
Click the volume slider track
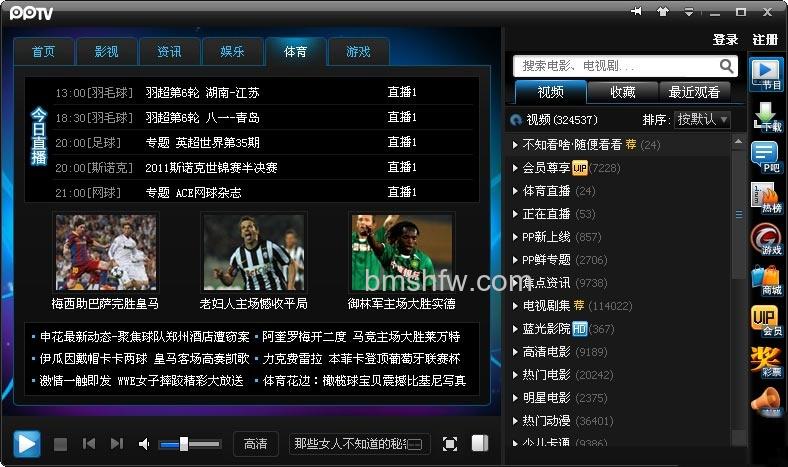tap(189, 444)
